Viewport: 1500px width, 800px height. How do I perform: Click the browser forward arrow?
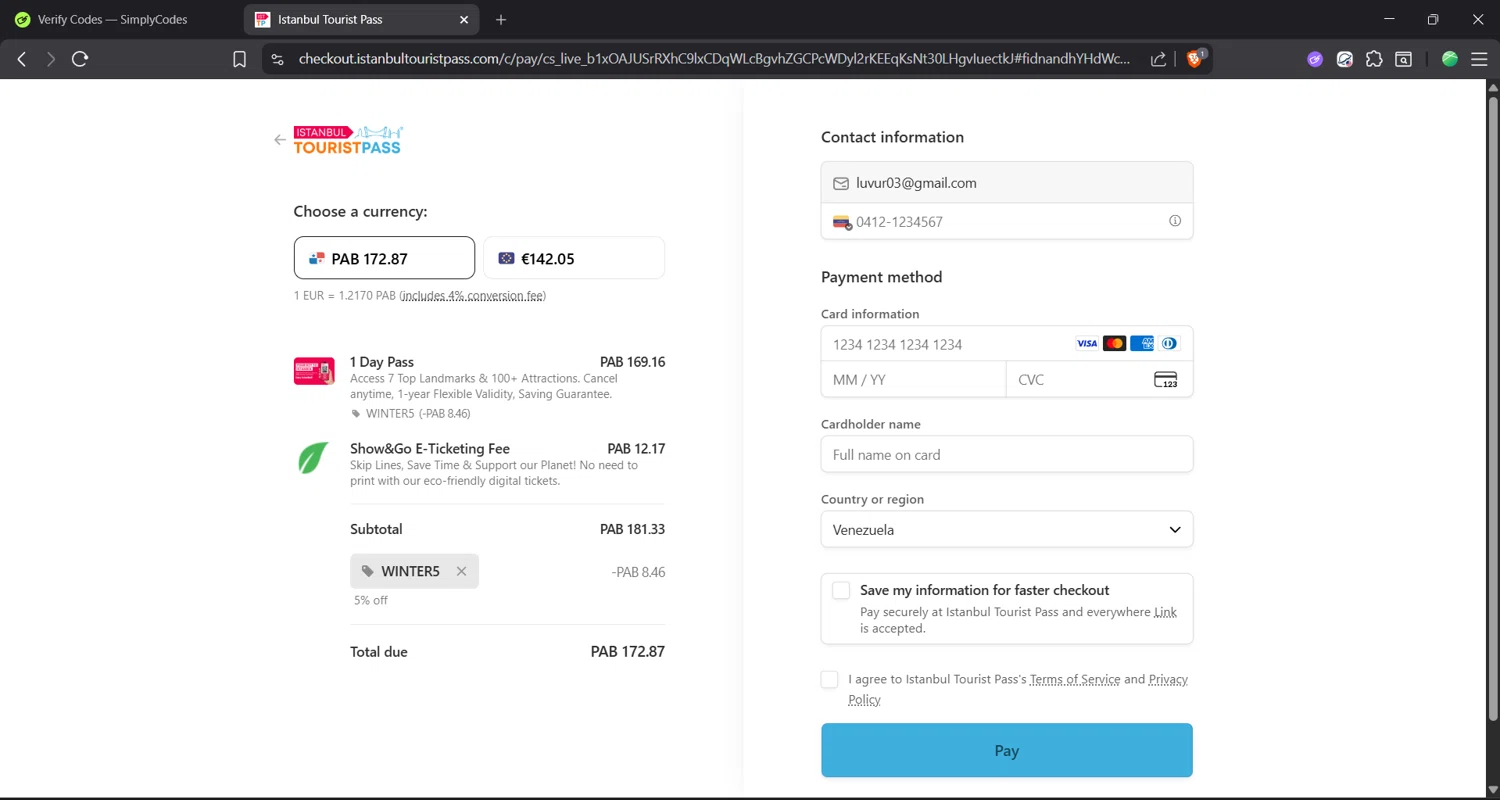(x=51, y=59)
